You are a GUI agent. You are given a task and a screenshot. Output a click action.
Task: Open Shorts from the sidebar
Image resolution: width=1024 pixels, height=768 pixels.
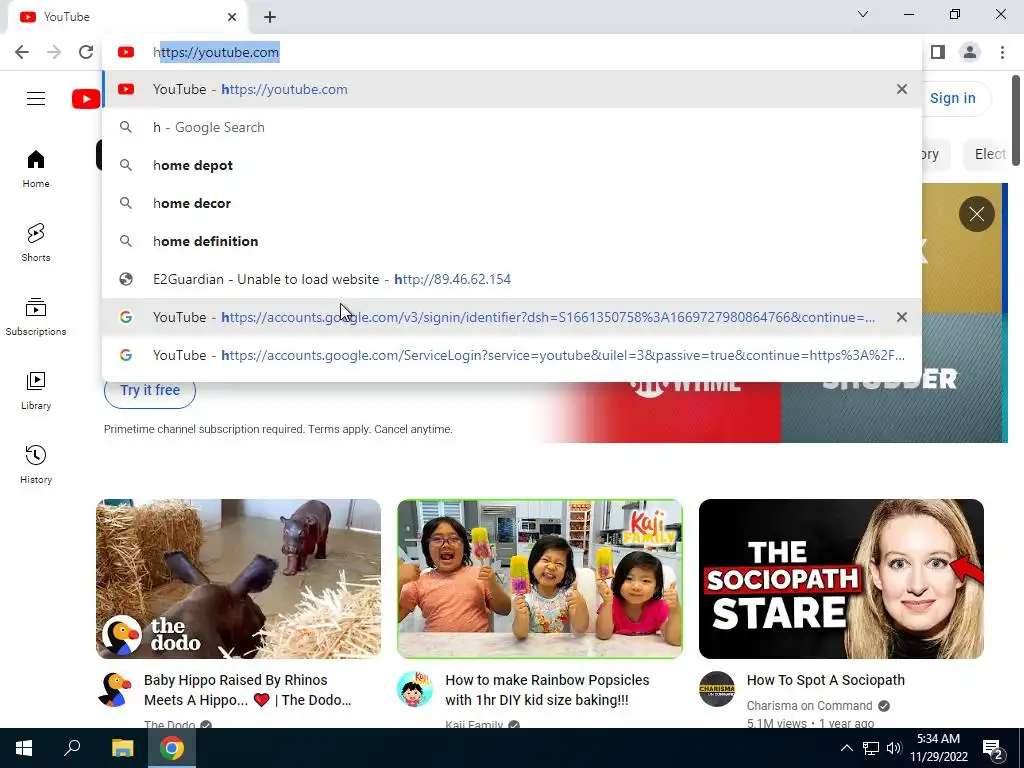(36, 243)
